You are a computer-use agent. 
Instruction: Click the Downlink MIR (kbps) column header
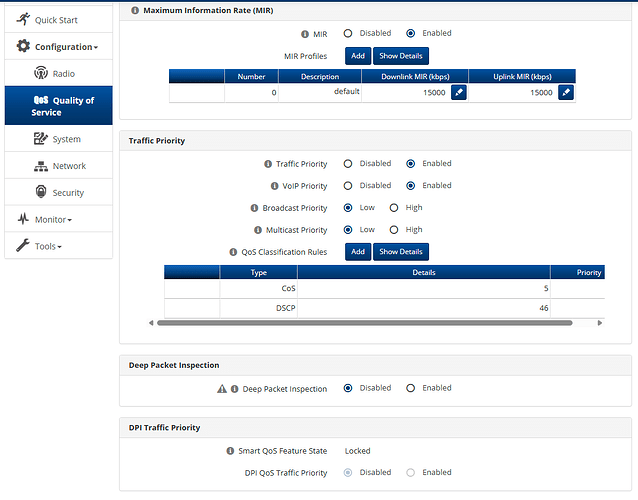click(415, 76)
